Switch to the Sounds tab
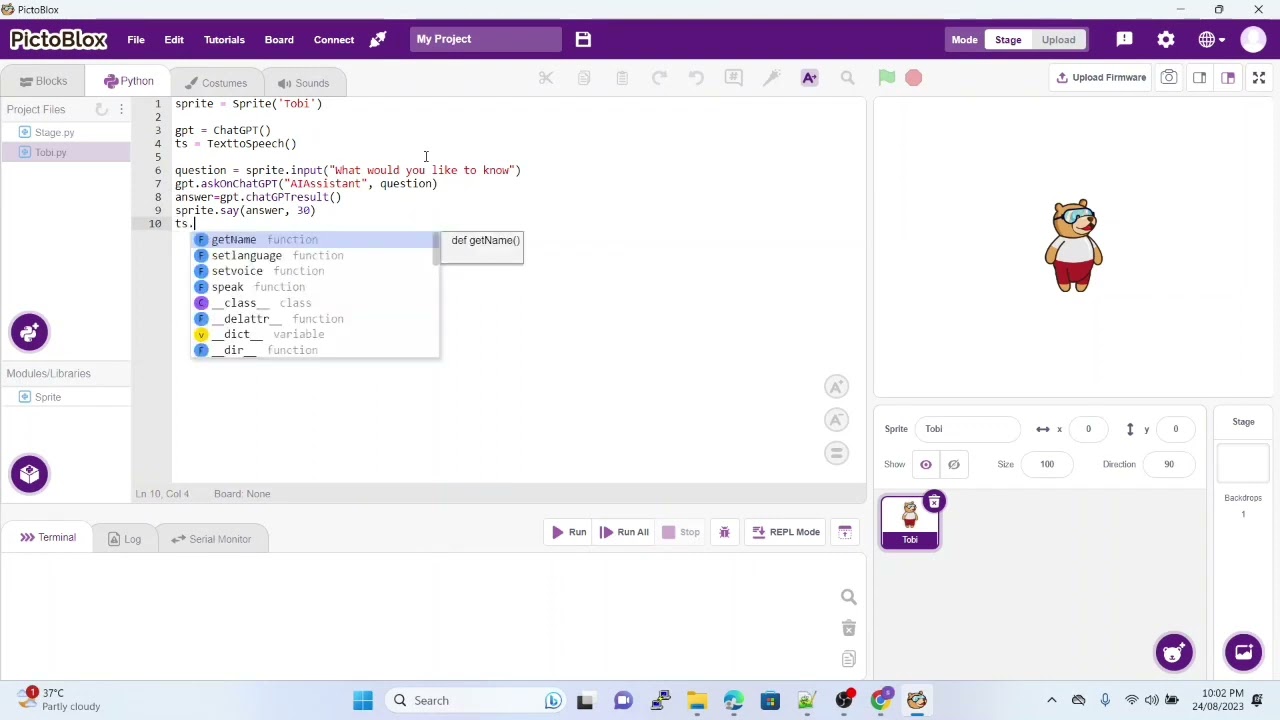This screenshot has width=1280, height=720. [x=304, y=83]
